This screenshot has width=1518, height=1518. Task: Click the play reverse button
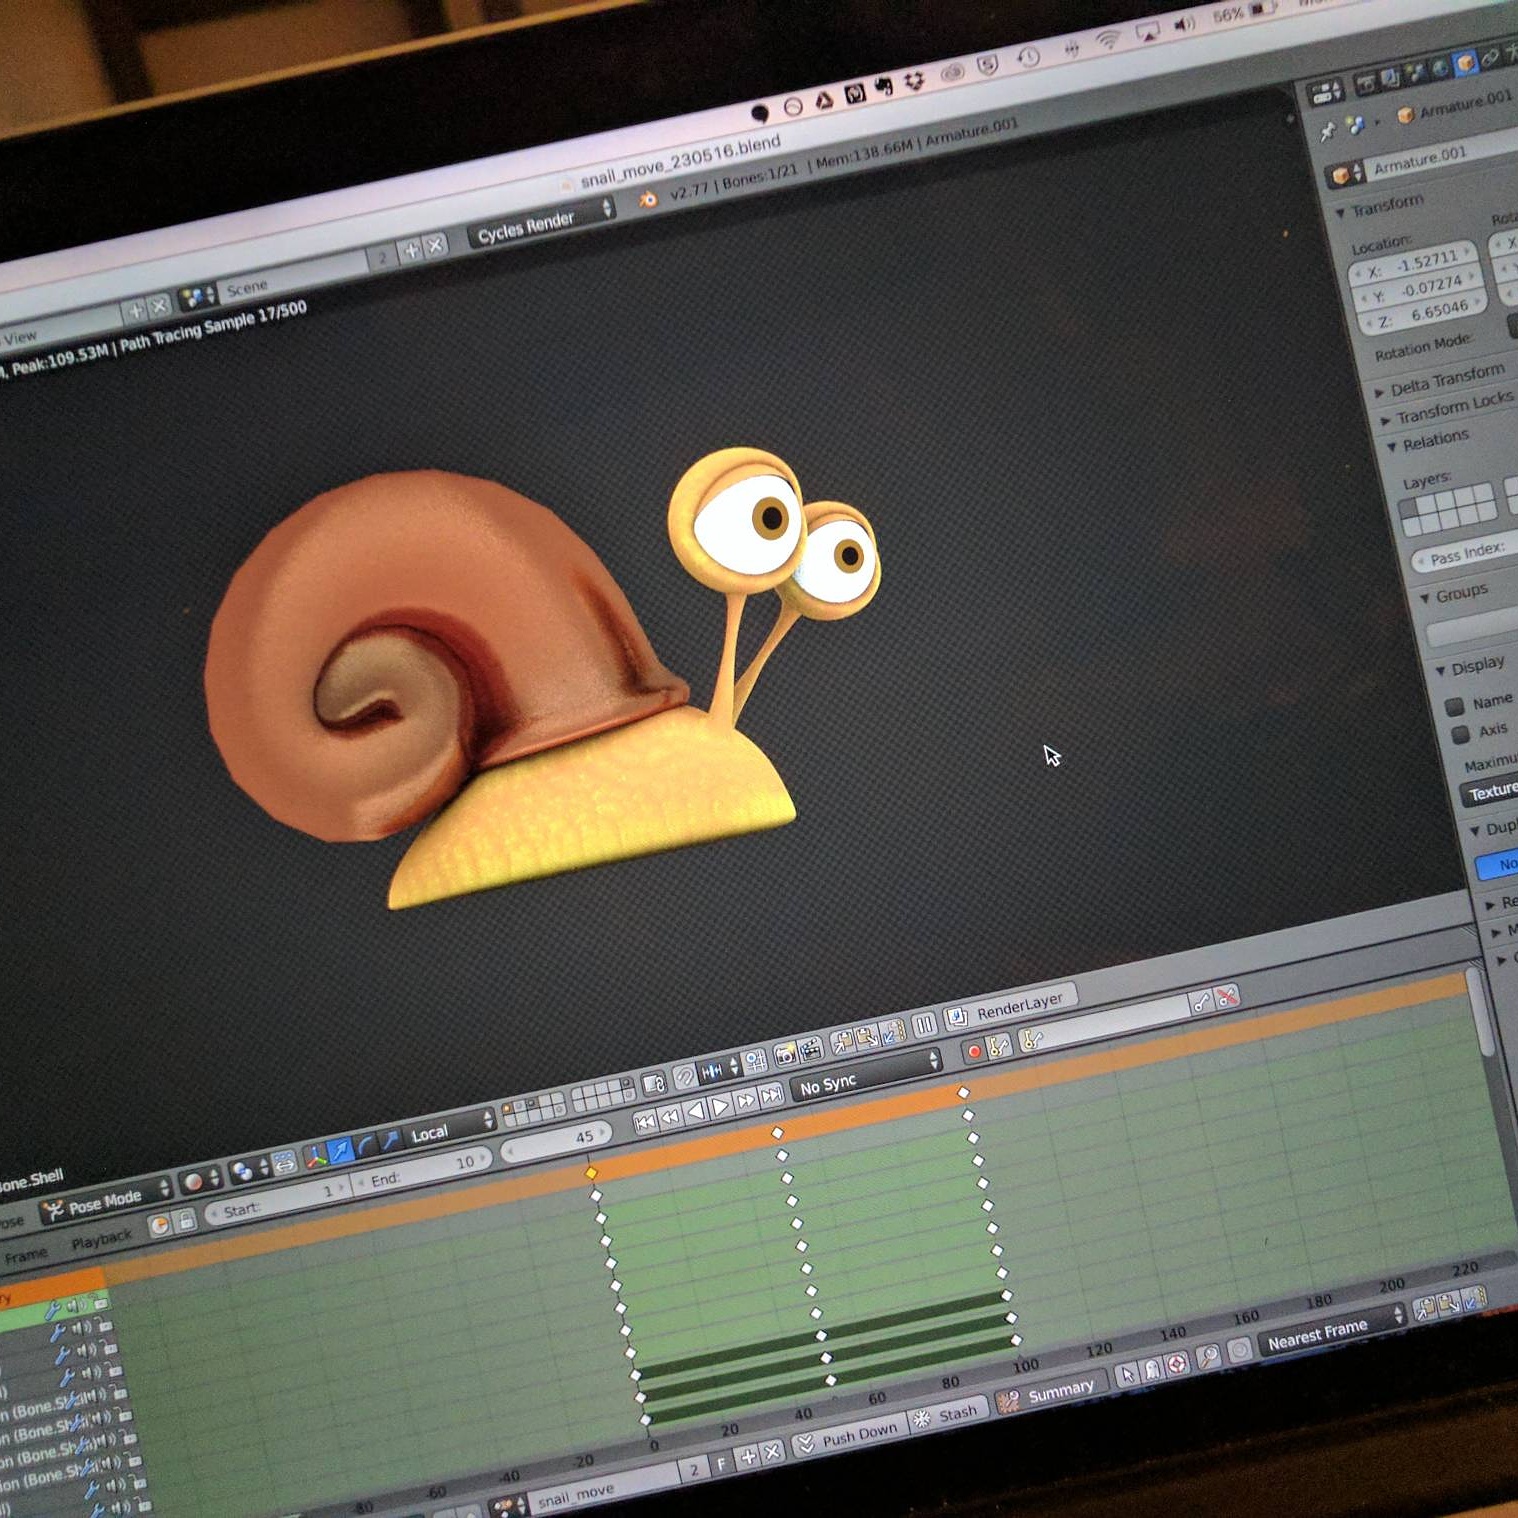coord(695,1111)
